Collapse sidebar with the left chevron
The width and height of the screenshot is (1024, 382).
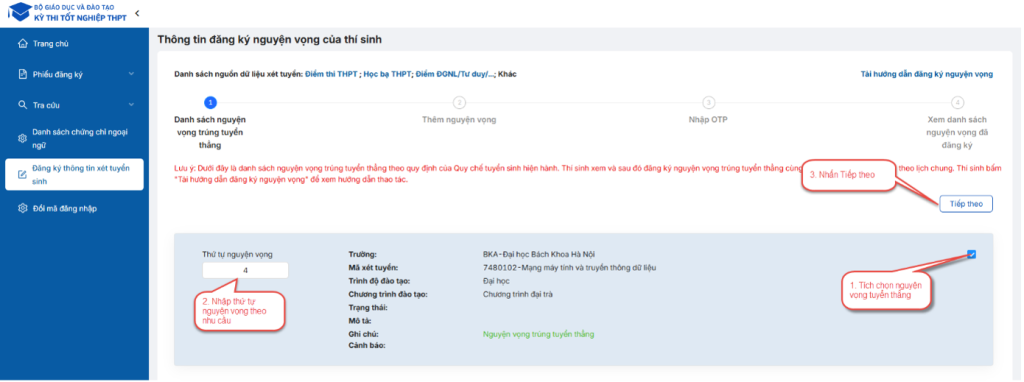[137, 13]
